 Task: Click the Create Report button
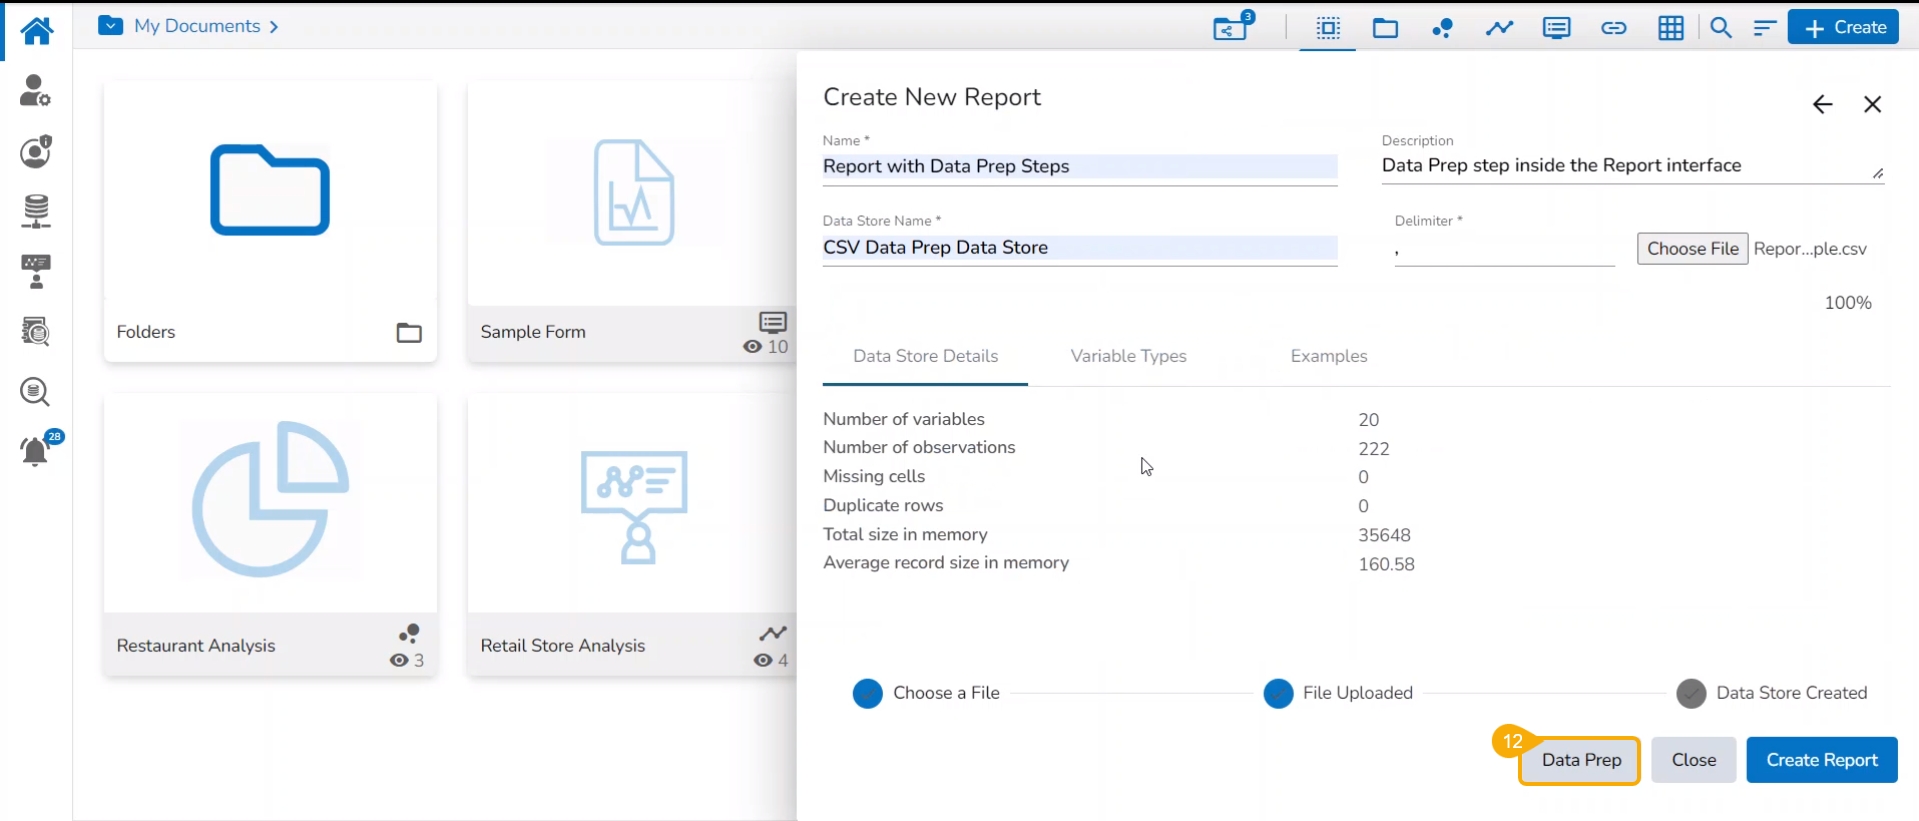pyautogui.click(x=1821, y=760)
